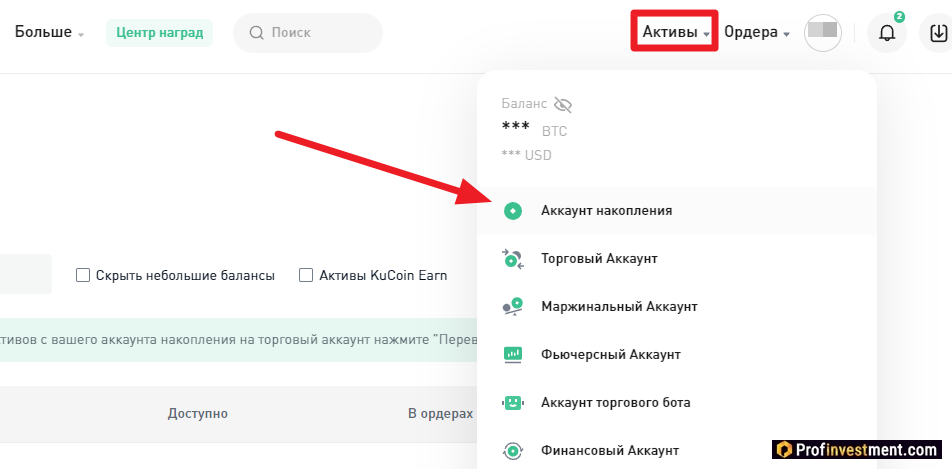Click the В ордерах column header
Viewport: 952px width, 469px height.
point(440,414)
